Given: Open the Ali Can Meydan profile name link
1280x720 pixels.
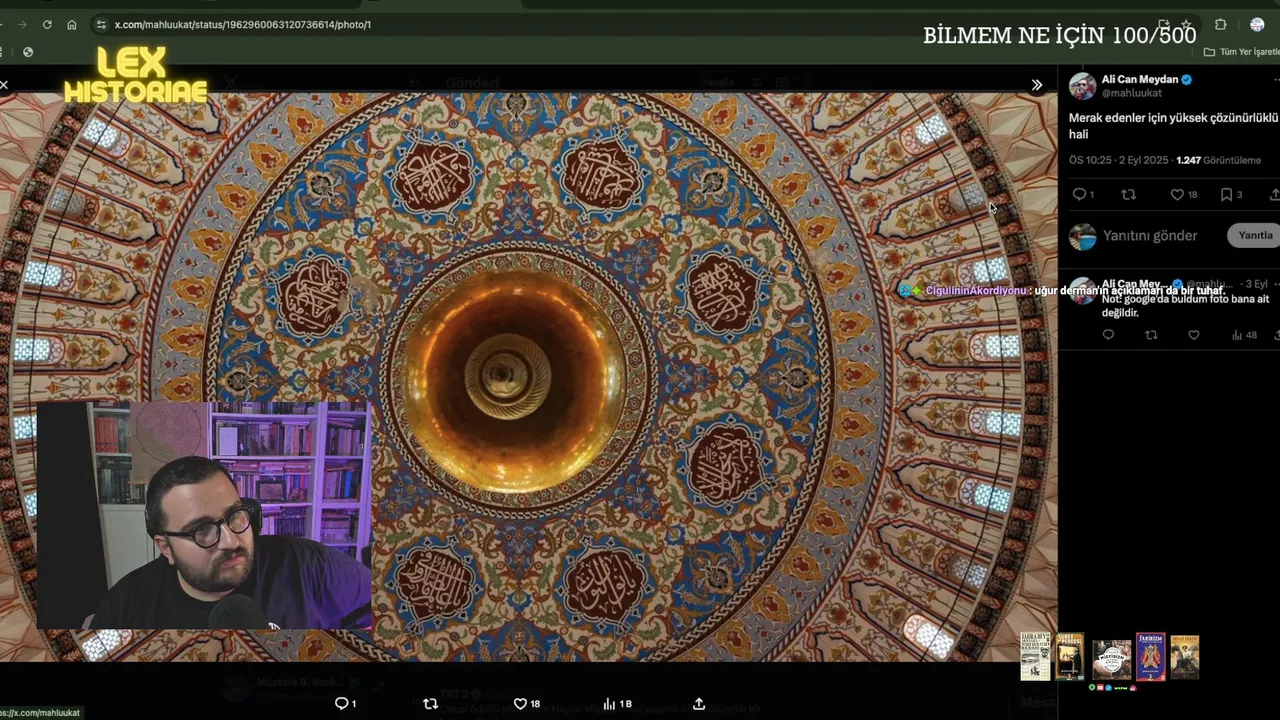Looking at the screenshot, I should (x=1140, y=79).
